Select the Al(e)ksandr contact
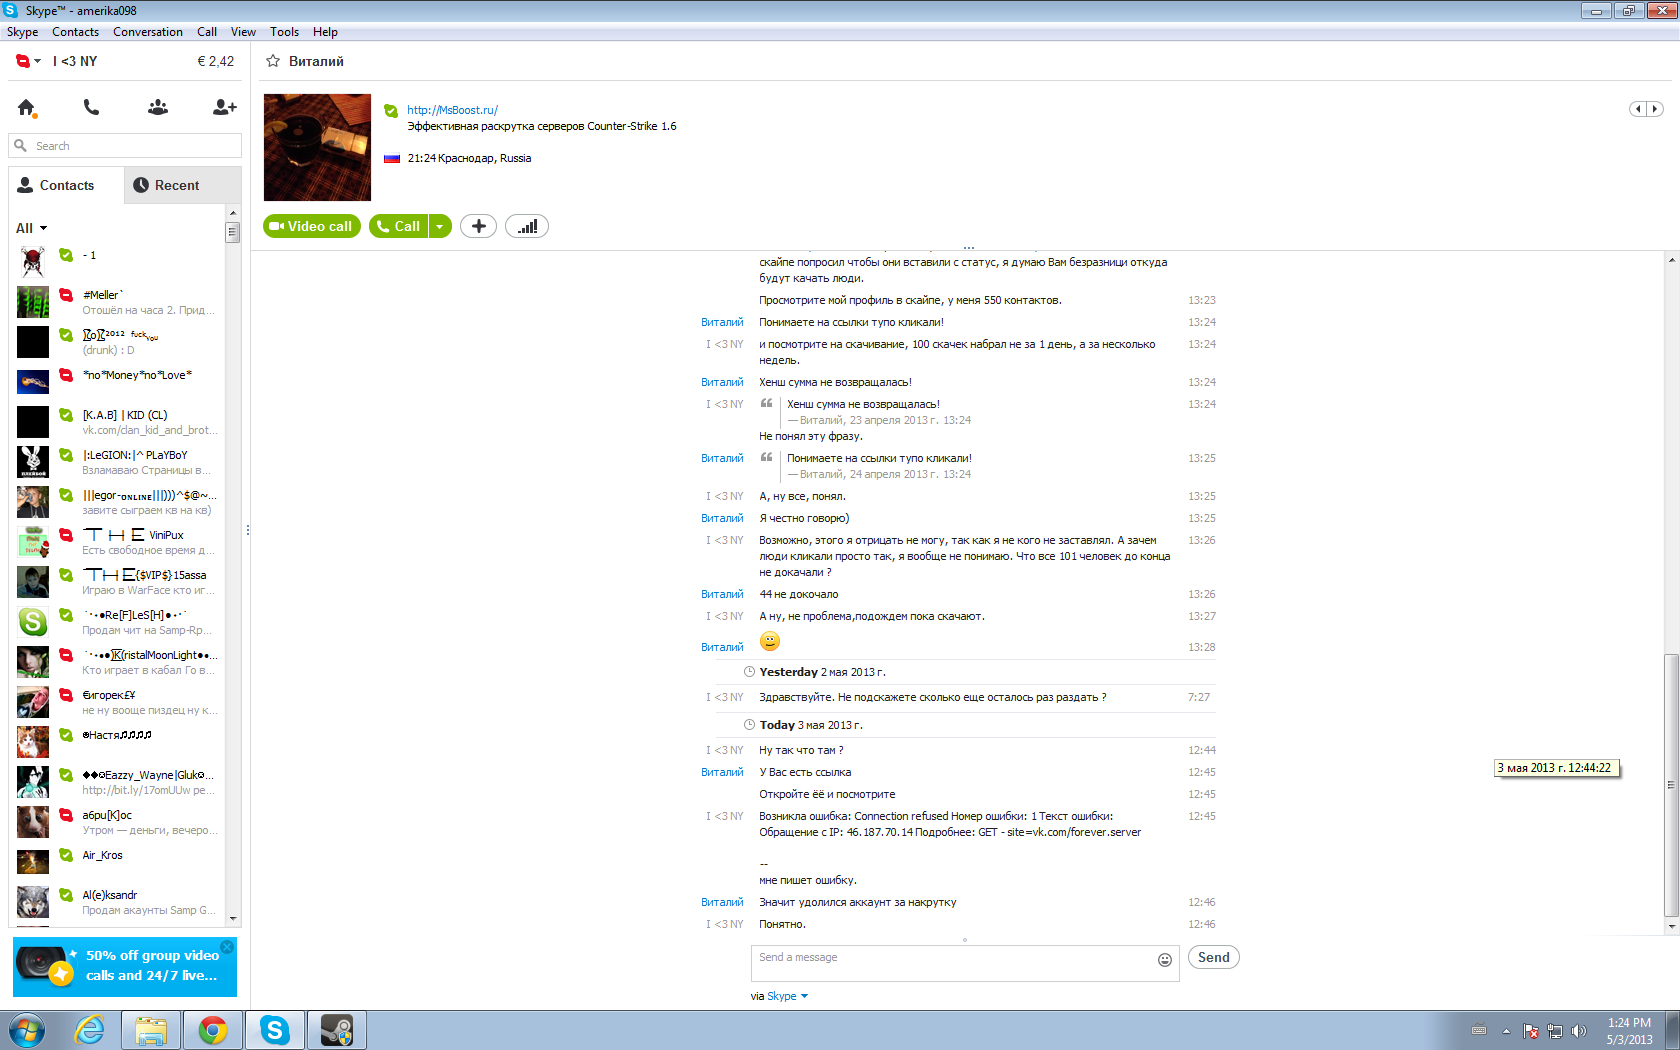 click(x=118, y=902)
